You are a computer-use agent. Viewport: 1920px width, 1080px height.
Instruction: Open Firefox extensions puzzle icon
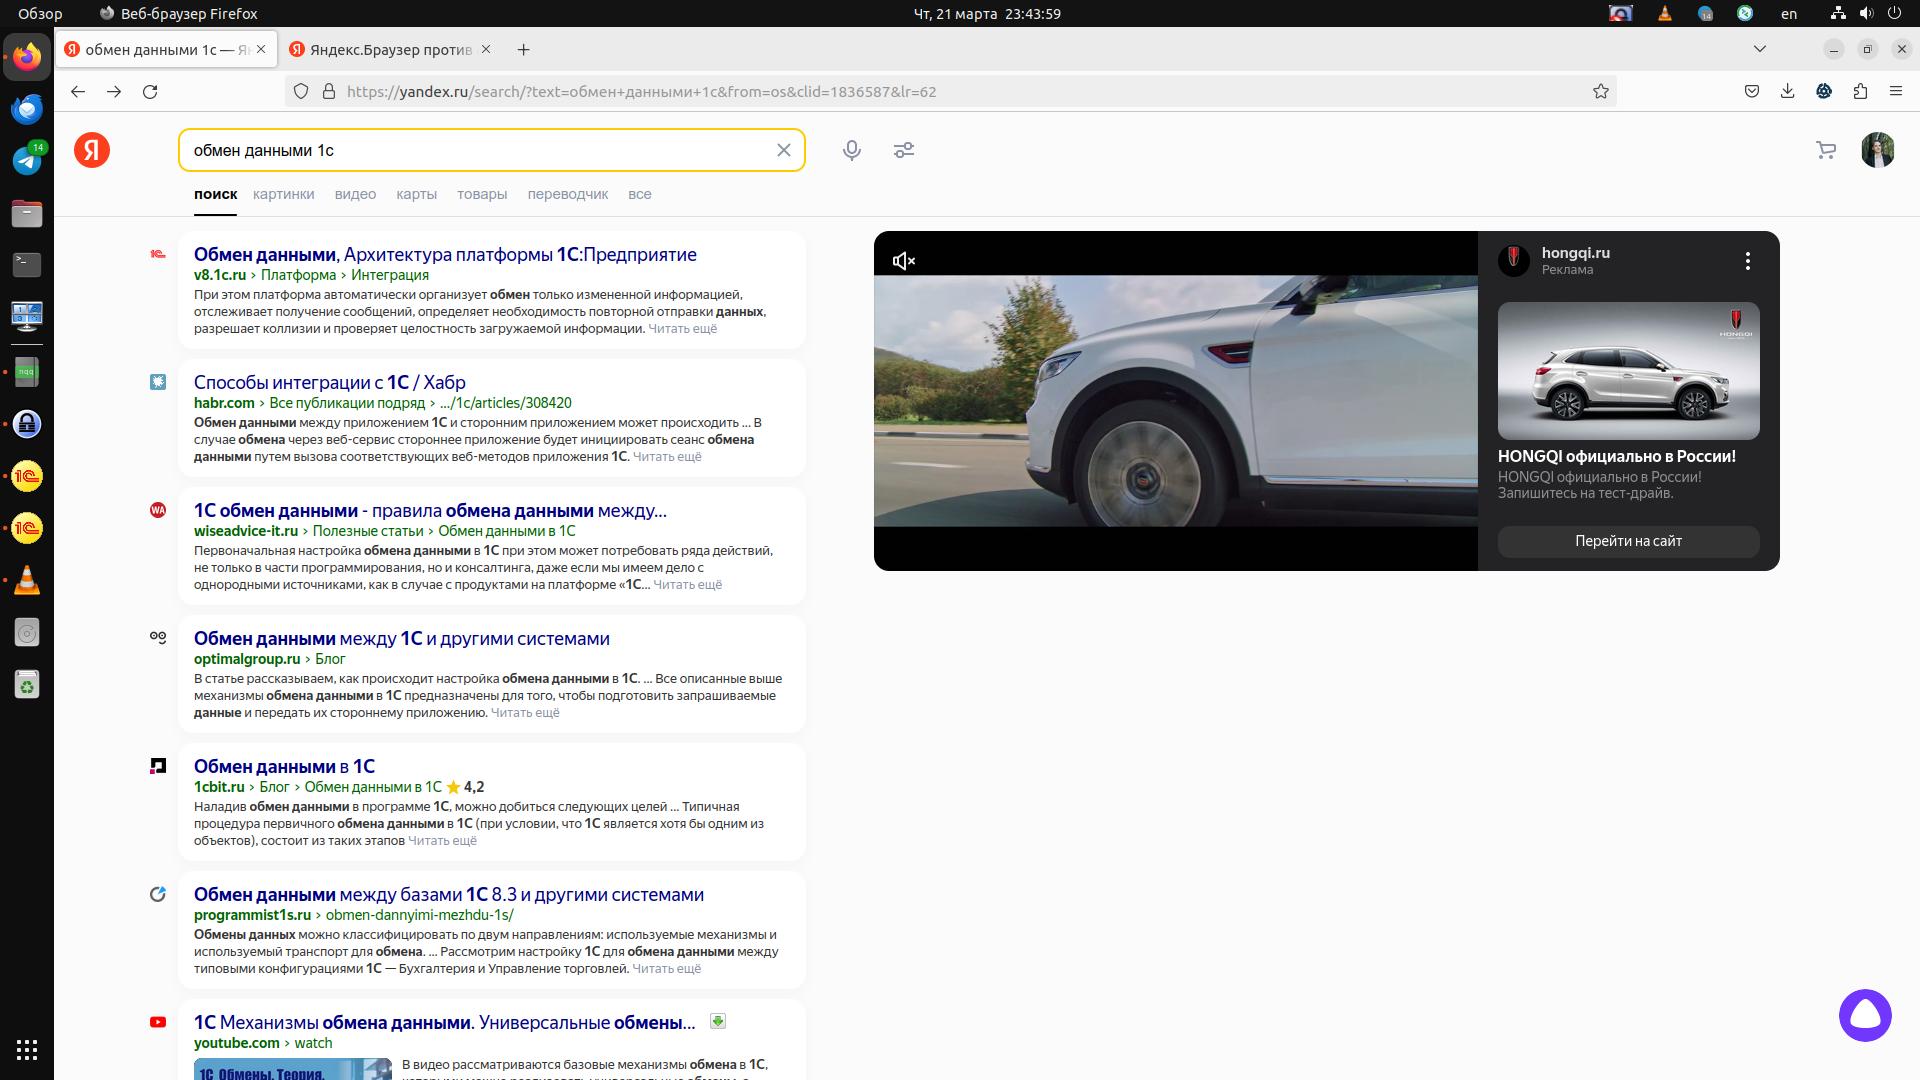coord(1860,91)
